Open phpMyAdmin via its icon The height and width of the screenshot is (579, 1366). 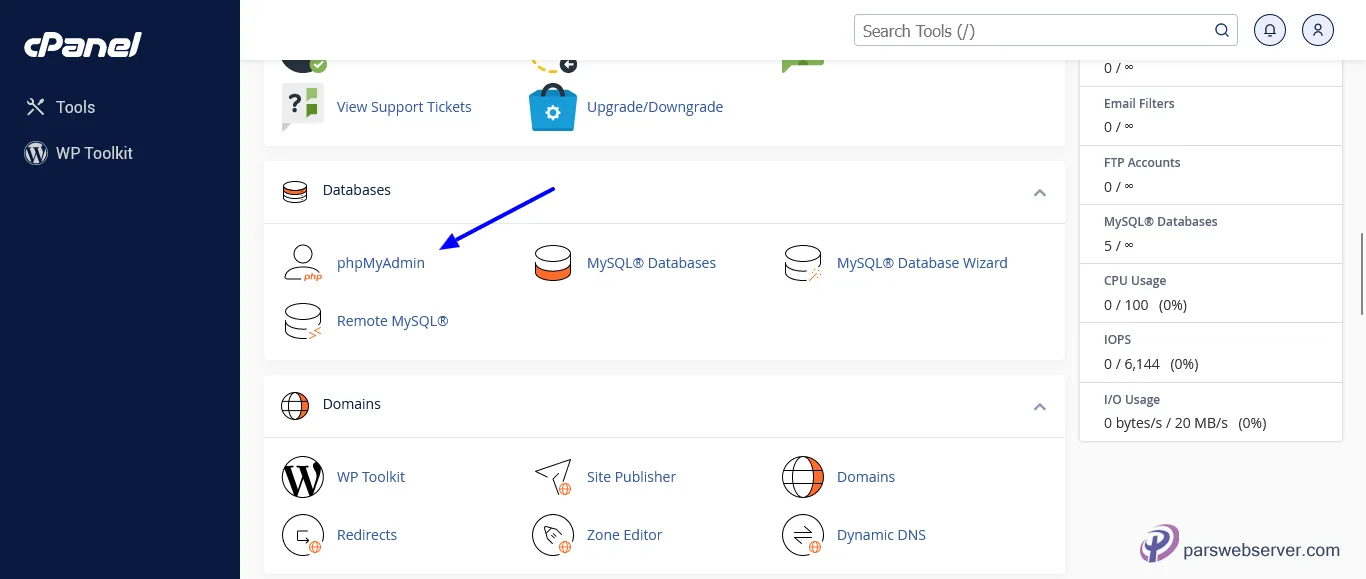click(303, 262)
